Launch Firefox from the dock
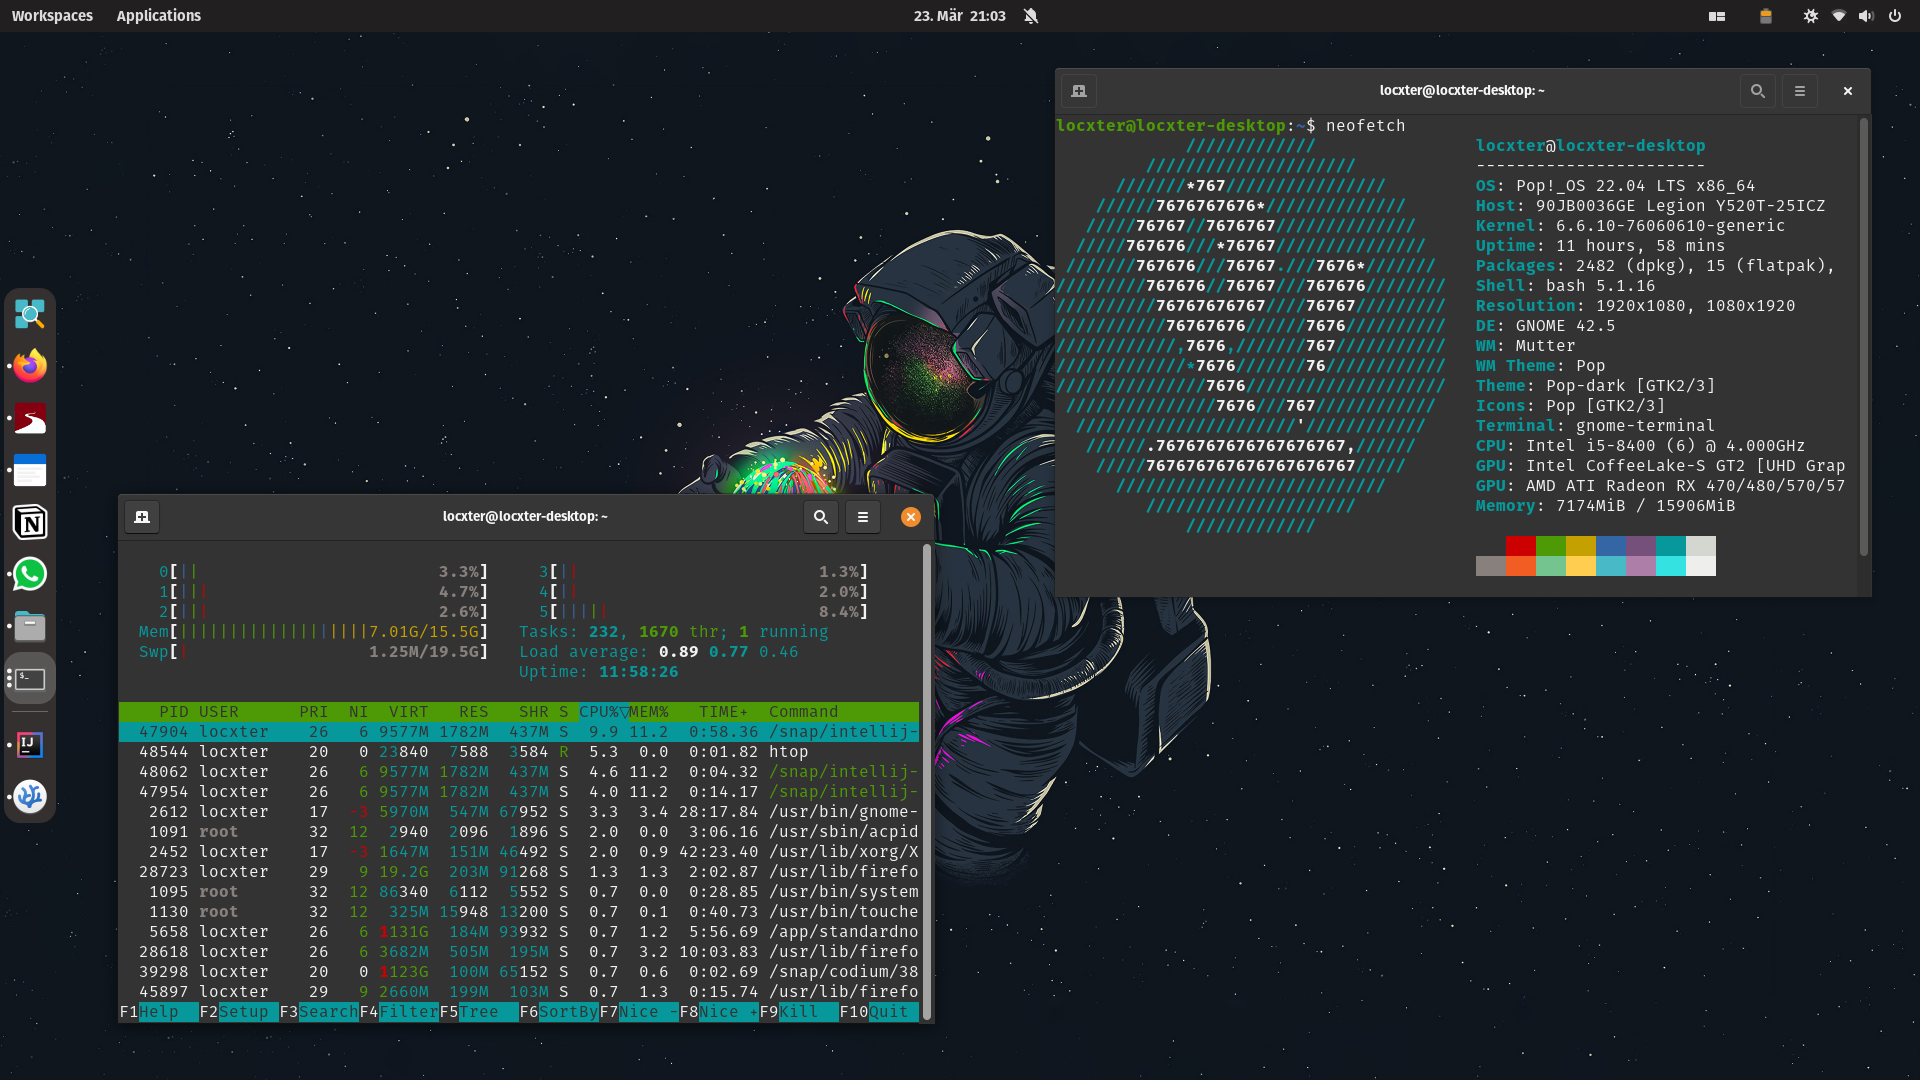1920x1080 pixels. [x=30, y=366]
